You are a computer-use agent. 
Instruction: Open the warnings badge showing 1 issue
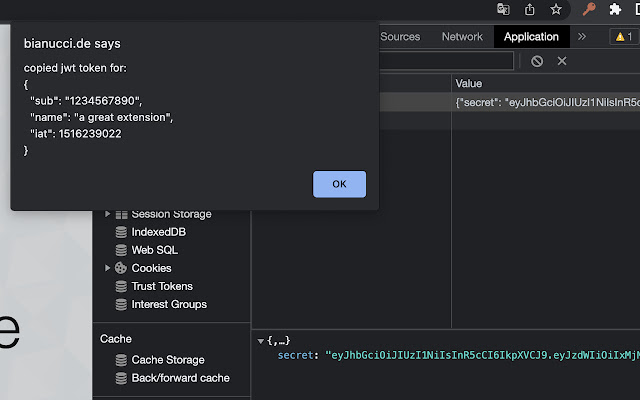coord(622,37)
